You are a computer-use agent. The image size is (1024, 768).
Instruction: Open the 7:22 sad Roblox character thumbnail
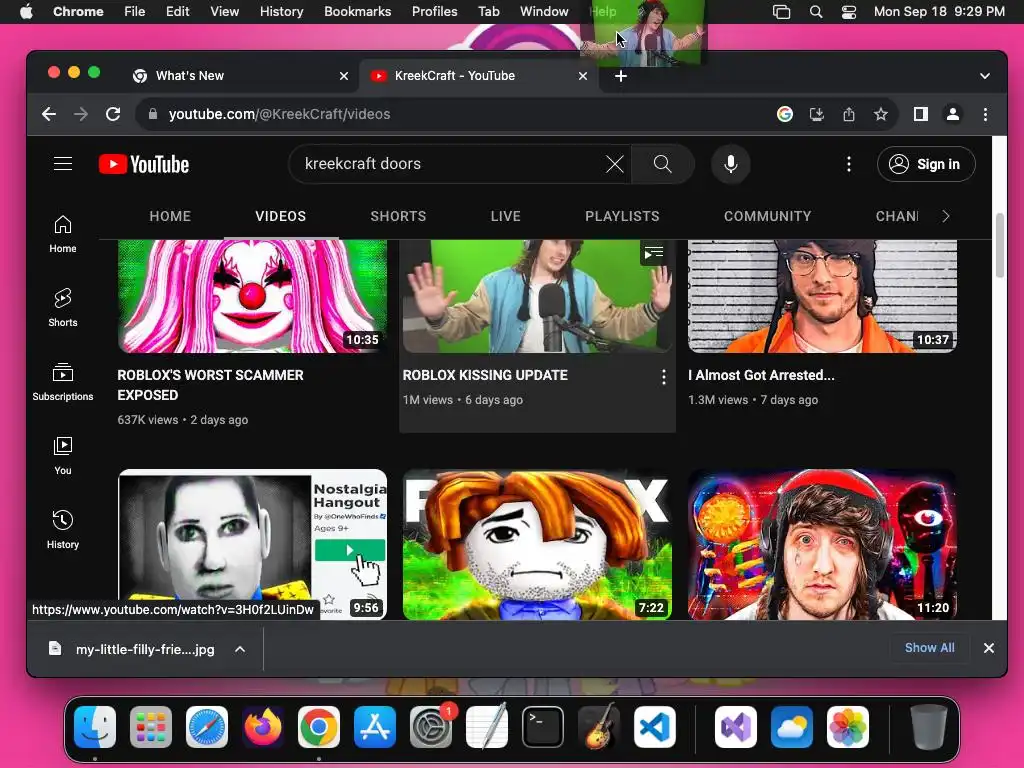tap(537, 544)
